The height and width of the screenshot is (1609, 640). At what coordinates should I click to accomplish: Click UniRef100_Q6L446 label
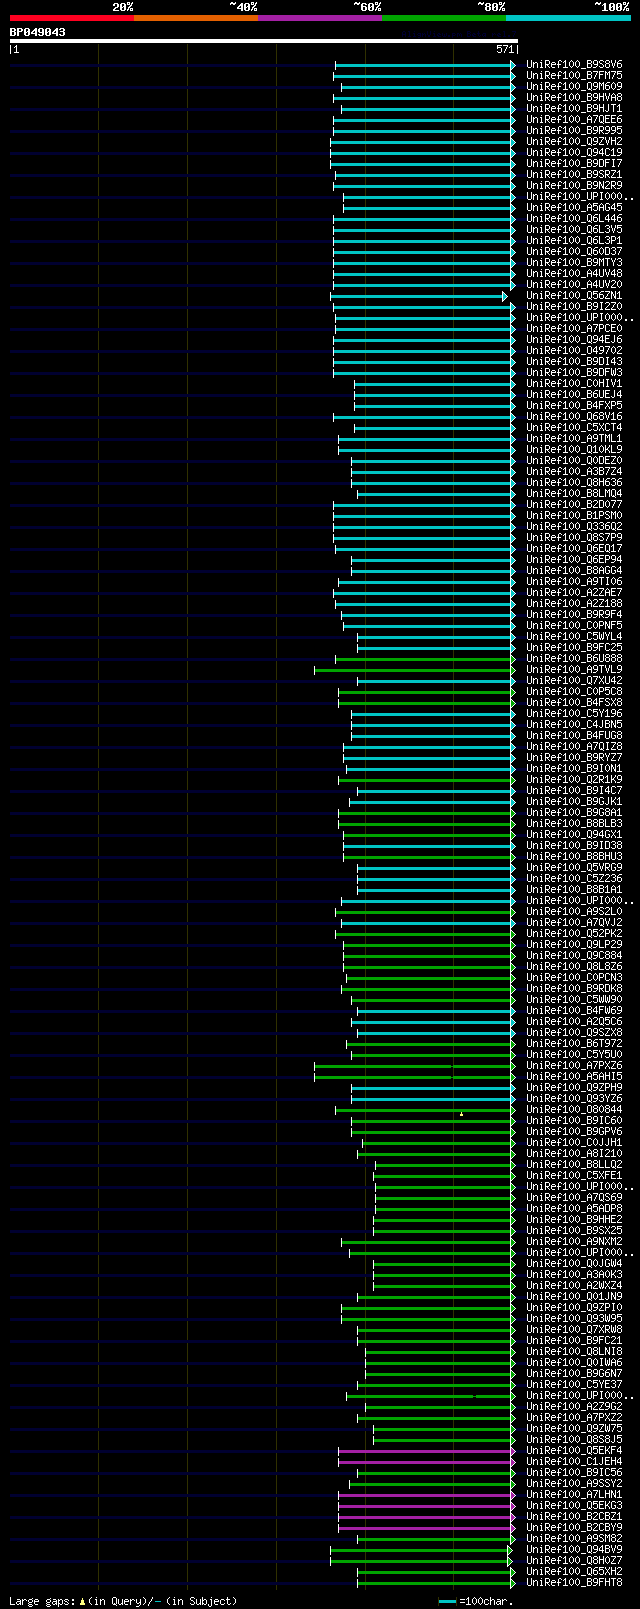(574, 218)
